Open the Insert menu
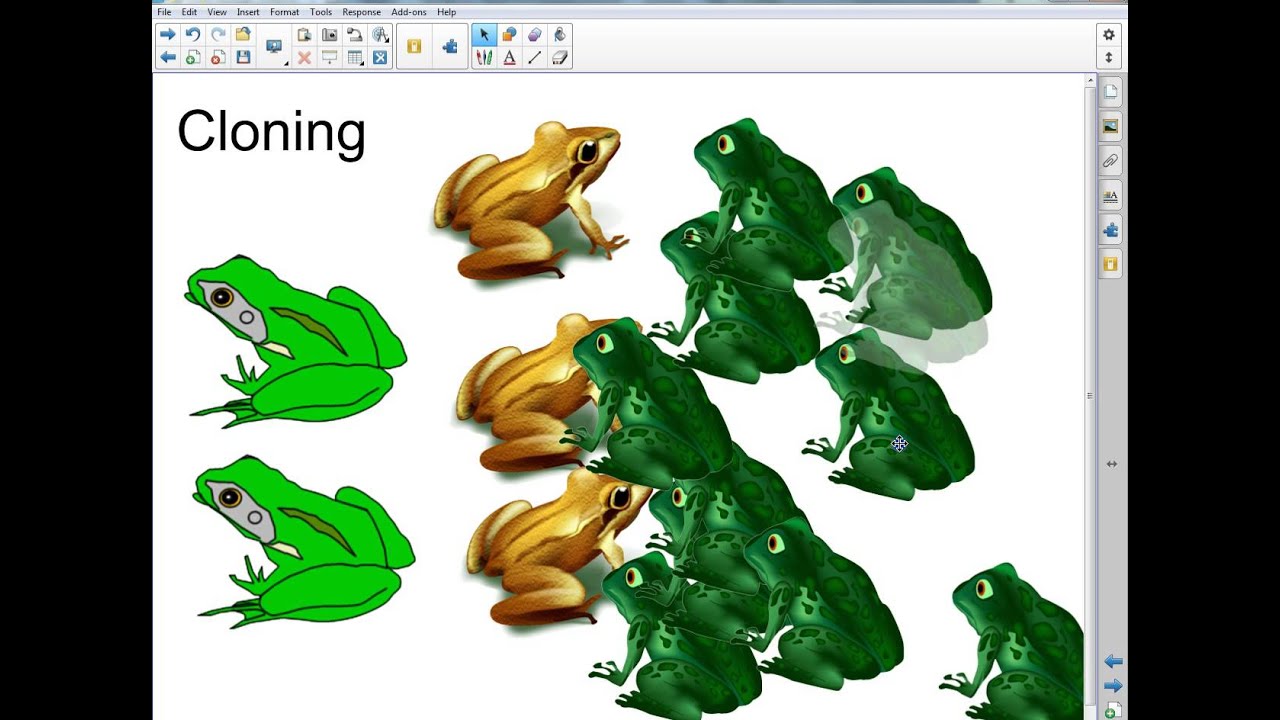This screenshot has height=720, width=1280. pyautogui.click(x=248, y=12)
